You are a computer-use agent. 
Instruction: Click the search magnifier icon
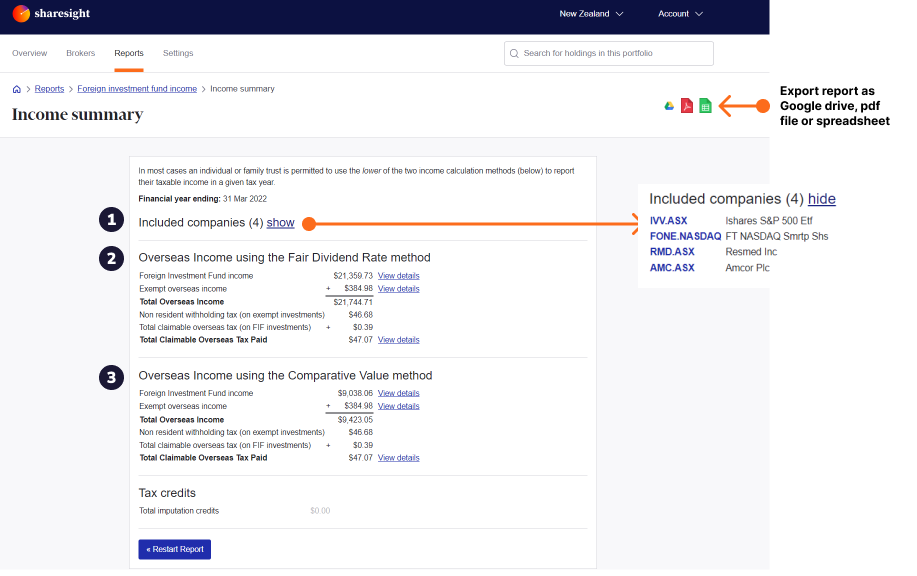coord(514,53)
